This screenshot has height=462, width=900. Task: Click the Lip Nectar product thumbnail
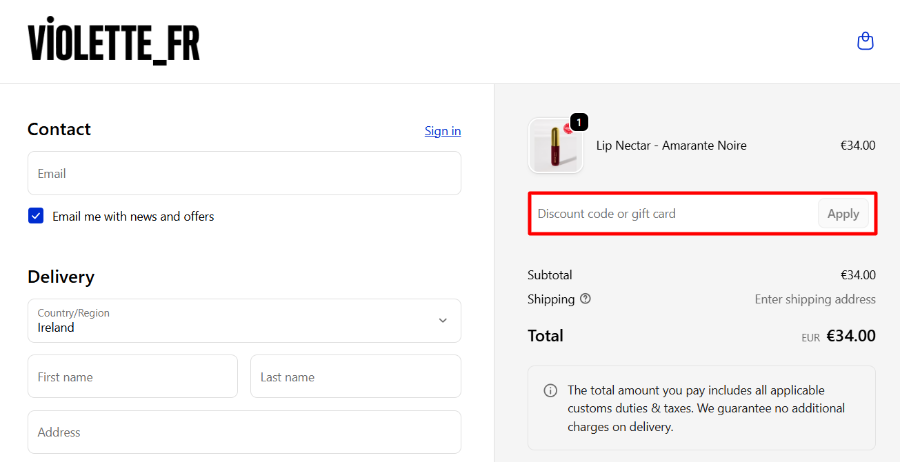click(556, 146)
